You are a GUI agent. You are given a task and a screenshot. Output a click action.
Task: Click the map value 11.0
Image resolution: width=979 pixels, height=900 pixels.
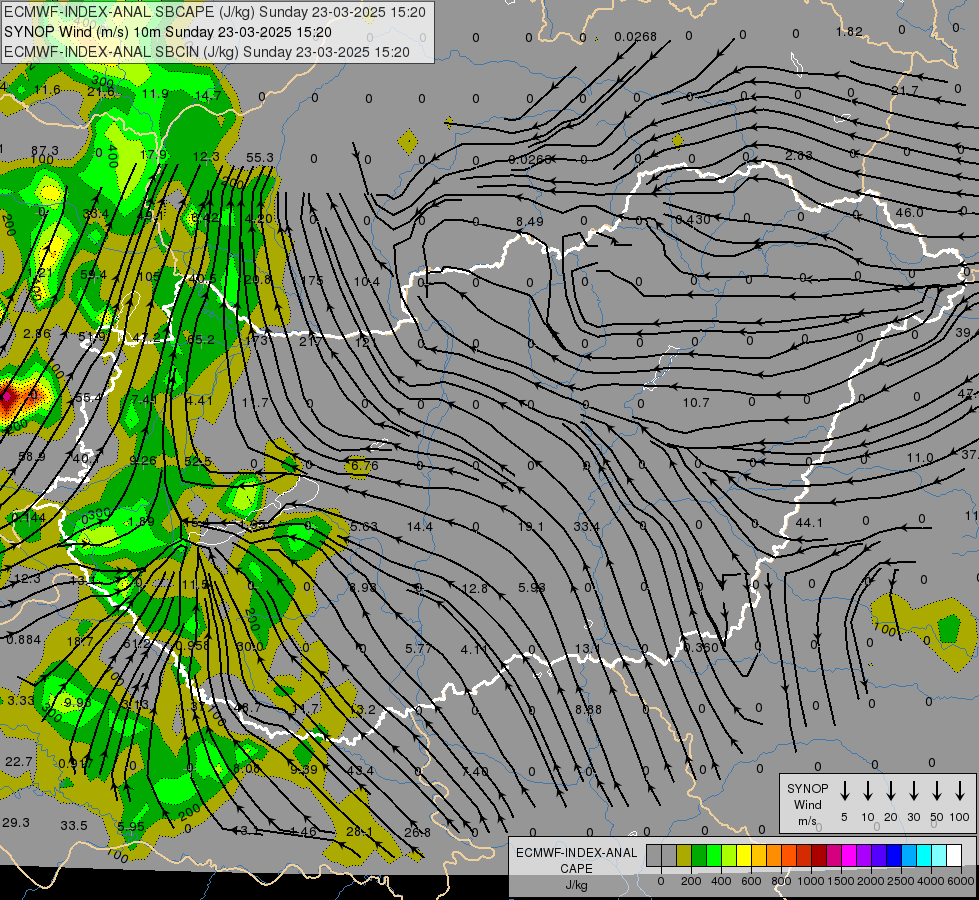point(920,458)
